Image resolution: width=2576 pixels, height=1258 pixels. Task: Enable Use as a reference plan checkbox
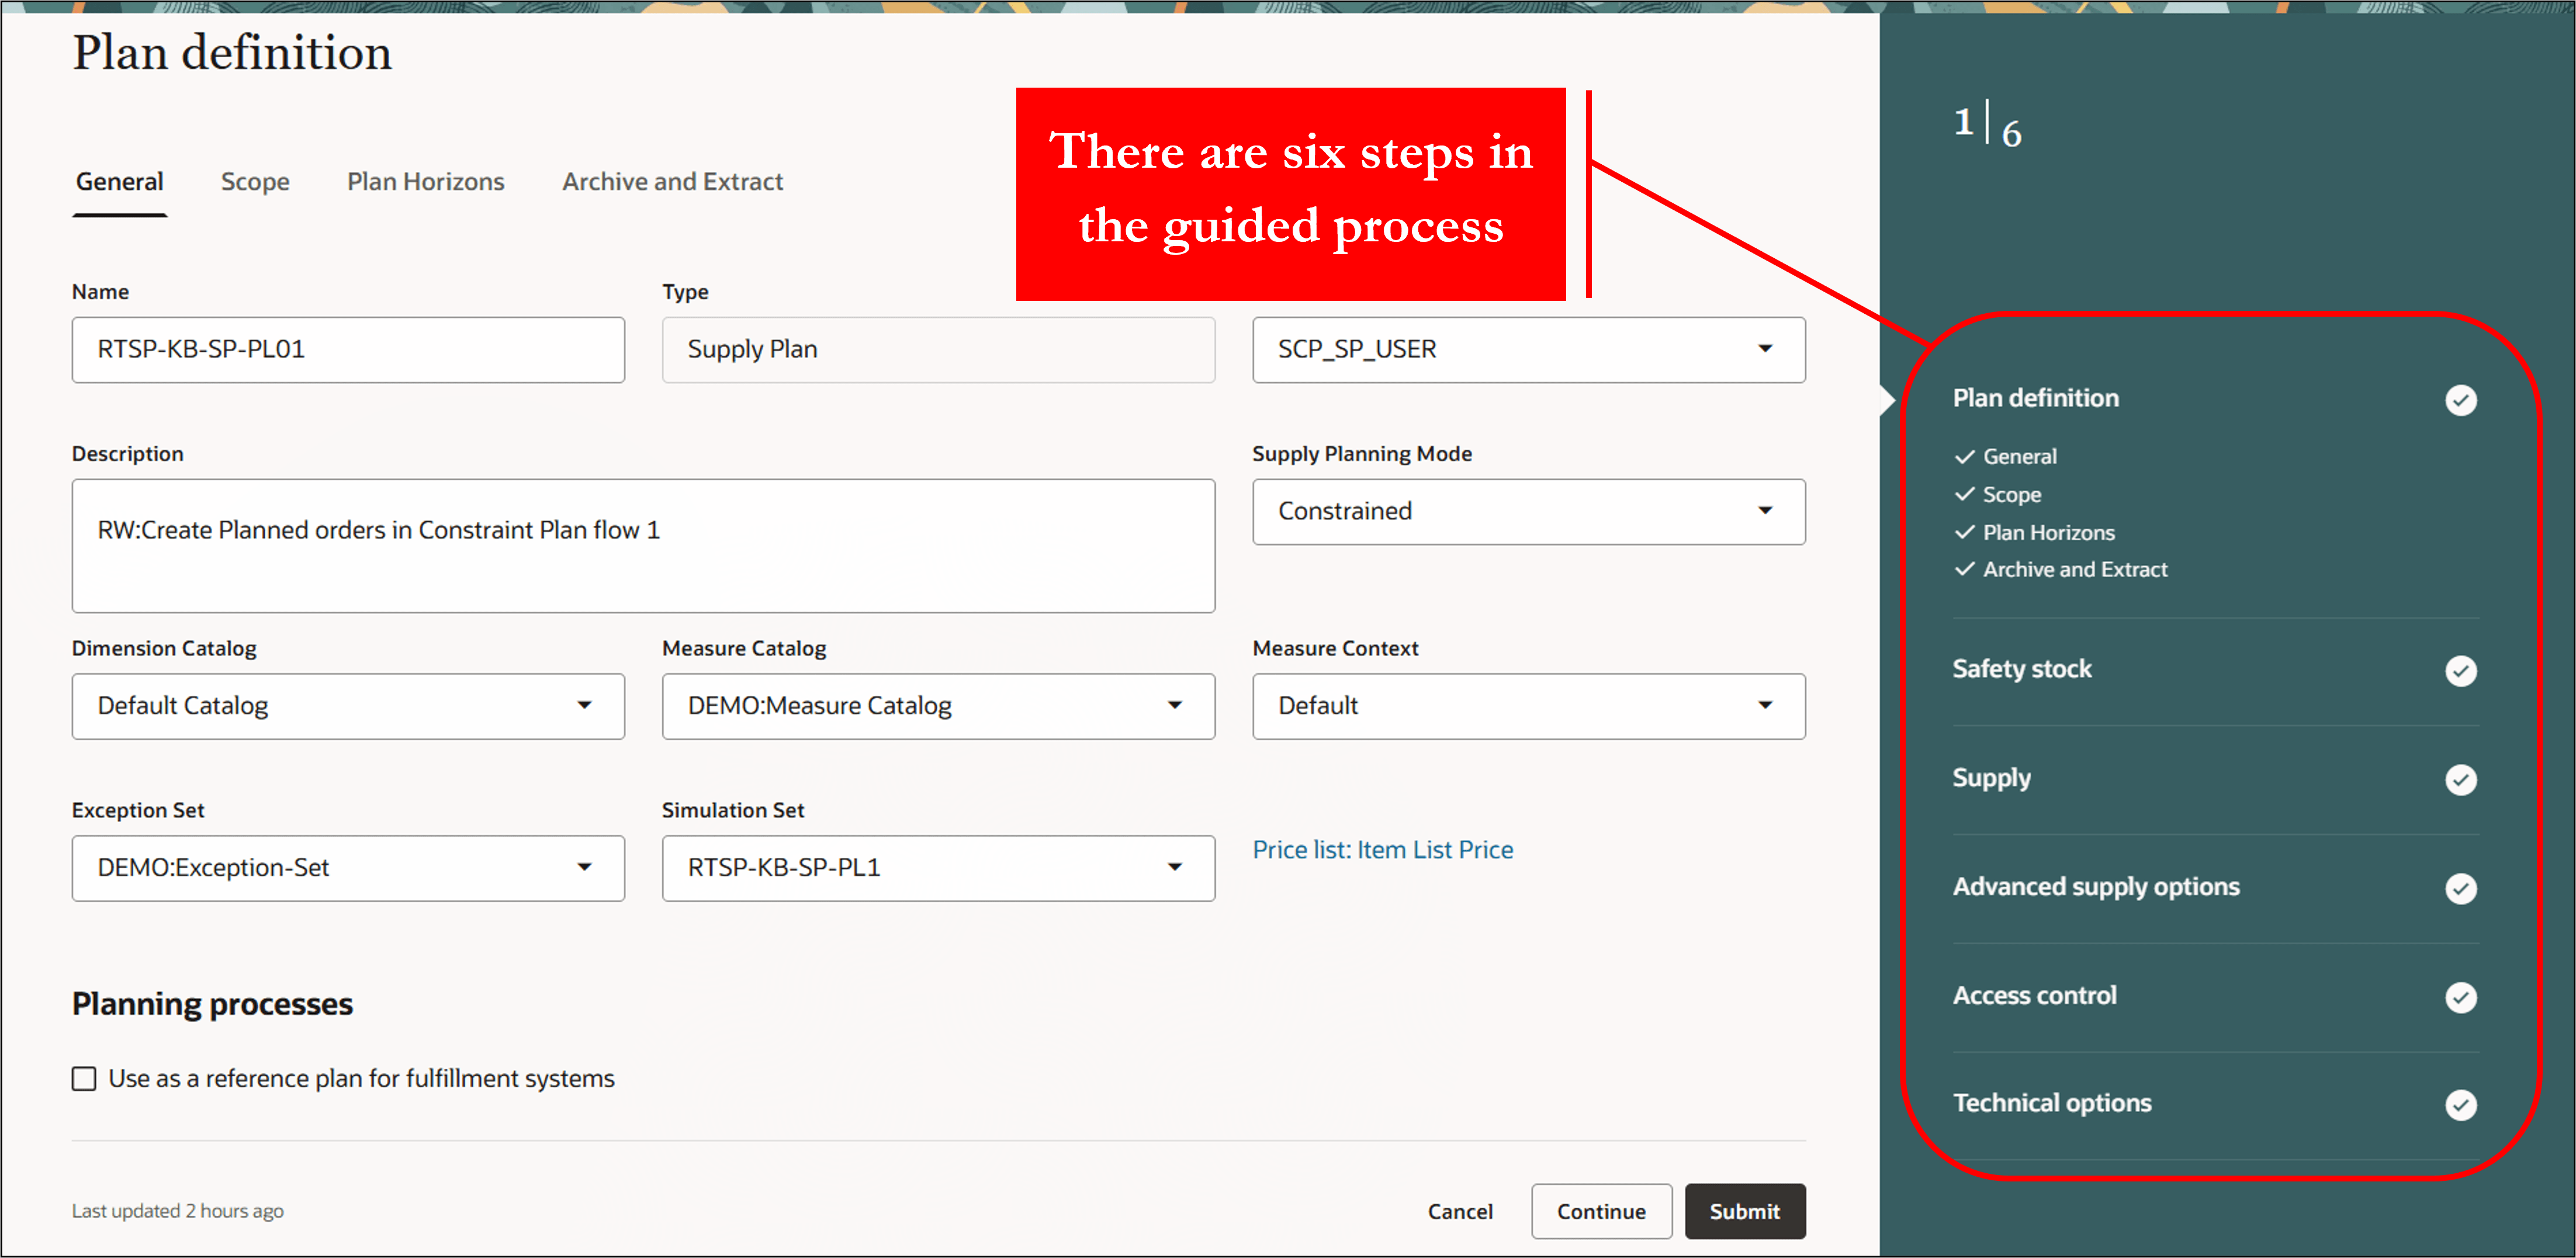[x=84, y=1079]
